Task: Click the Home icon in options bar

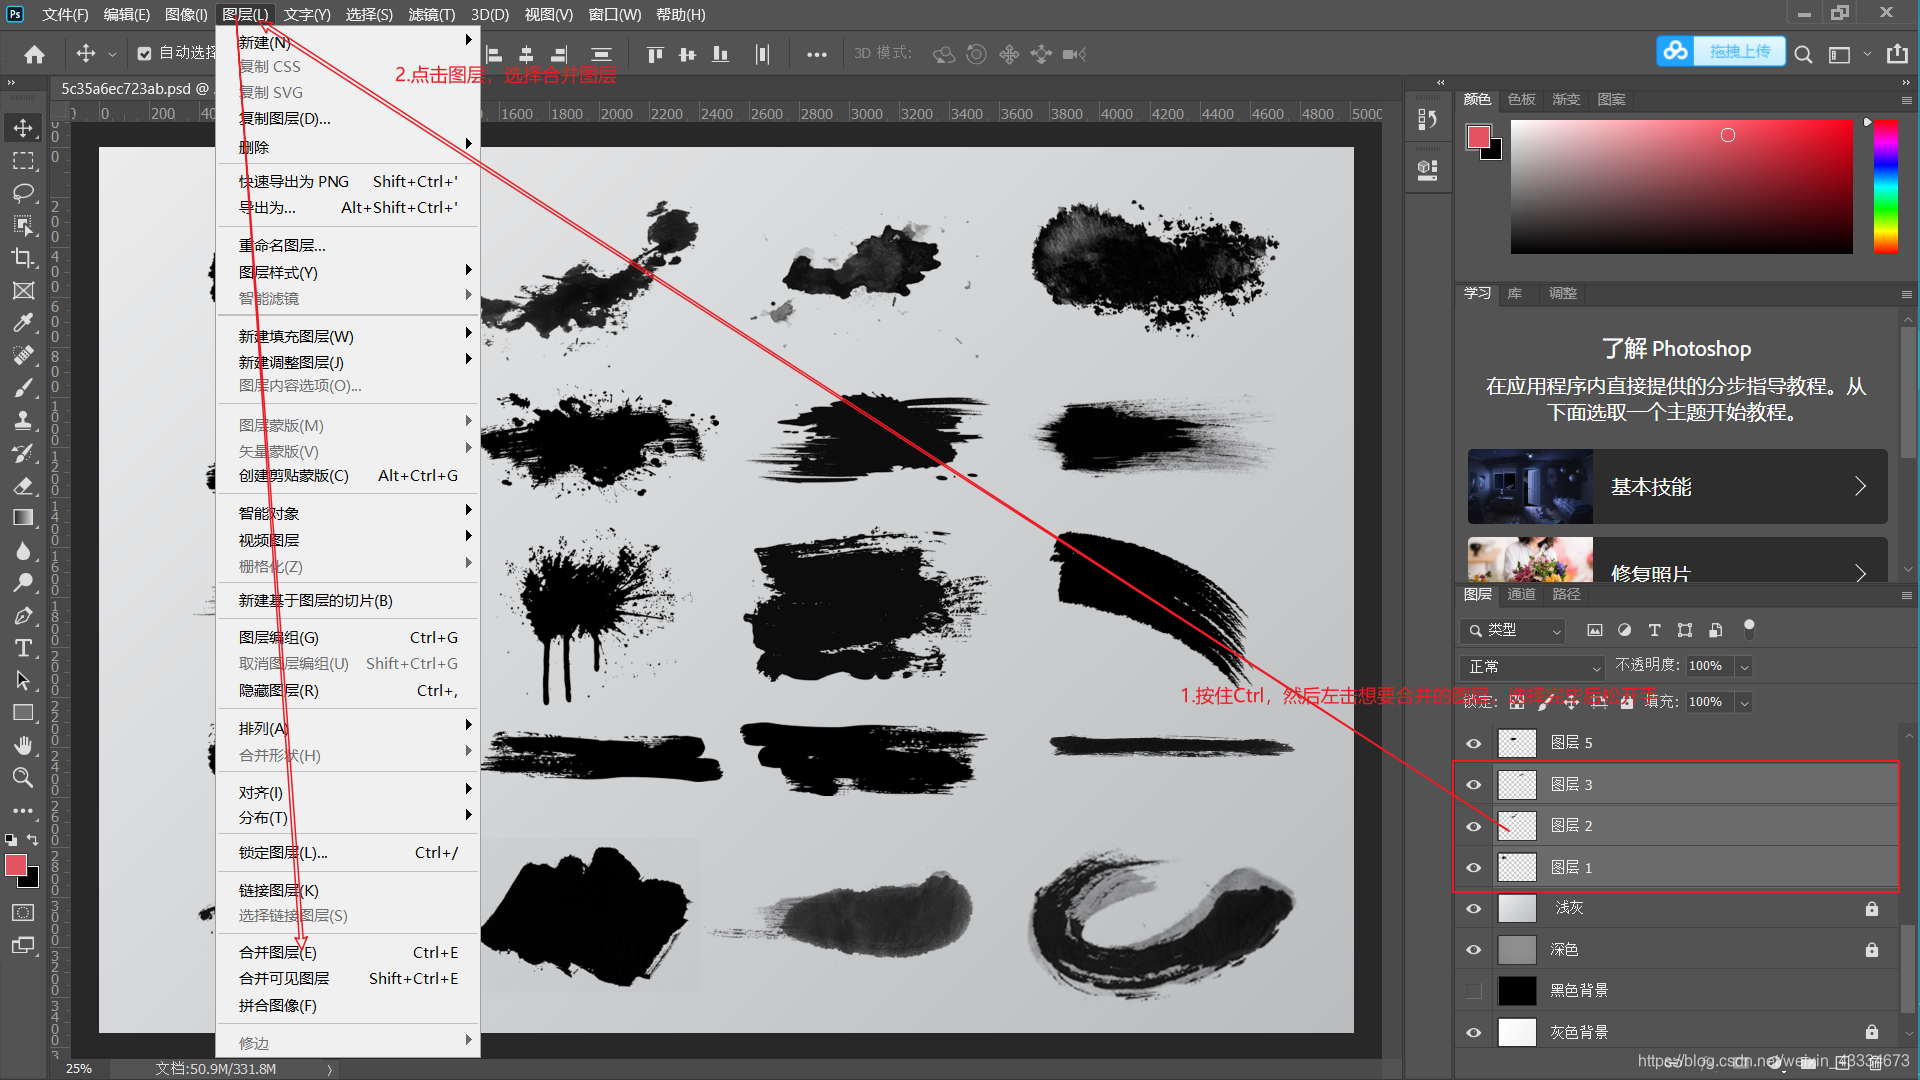Action: coord(34,54)
